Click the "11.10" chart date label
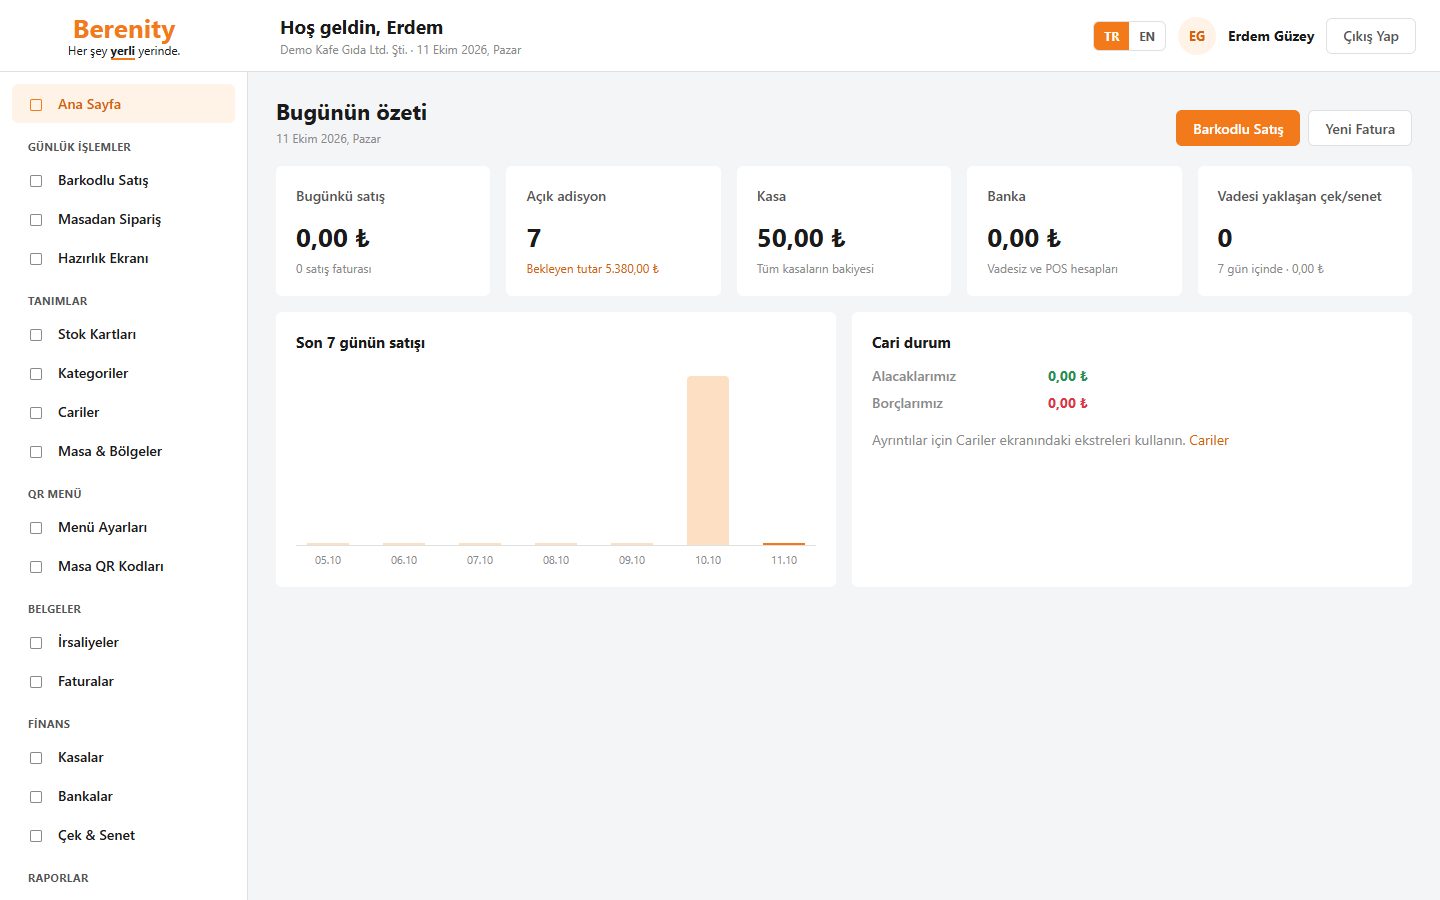The height and width of the screenshot is (900, 1440). point(784,560)
